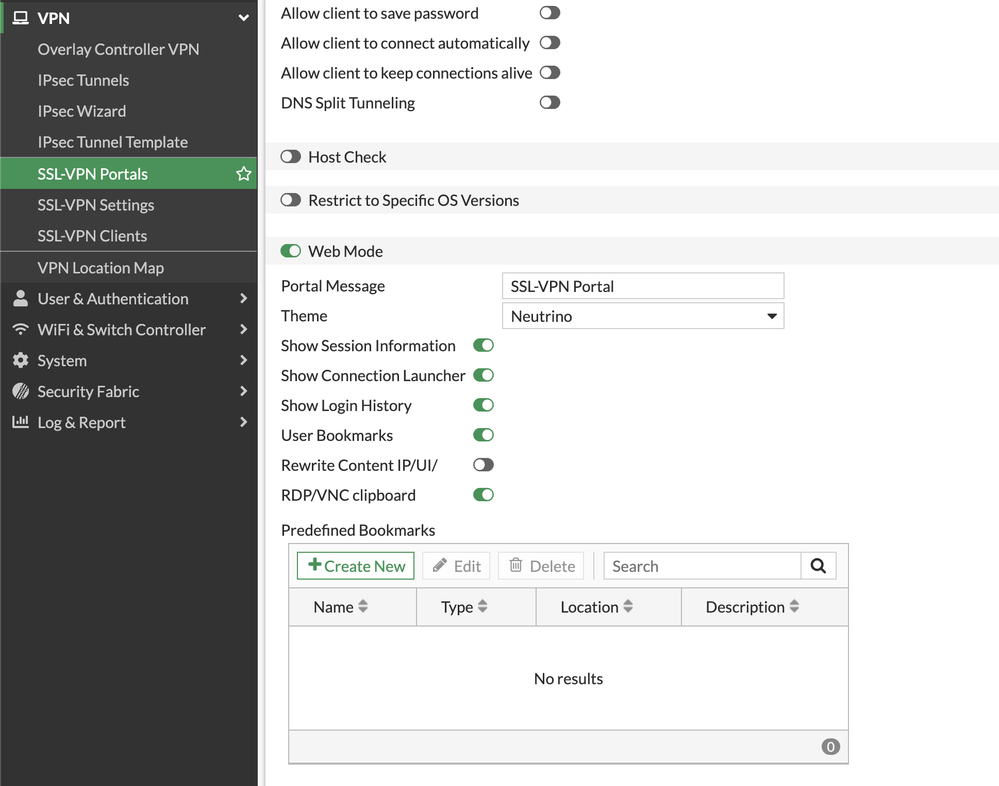Open SSL-VPN Settings in the sidebar
The image size is (999, 786).
(96, 205)
